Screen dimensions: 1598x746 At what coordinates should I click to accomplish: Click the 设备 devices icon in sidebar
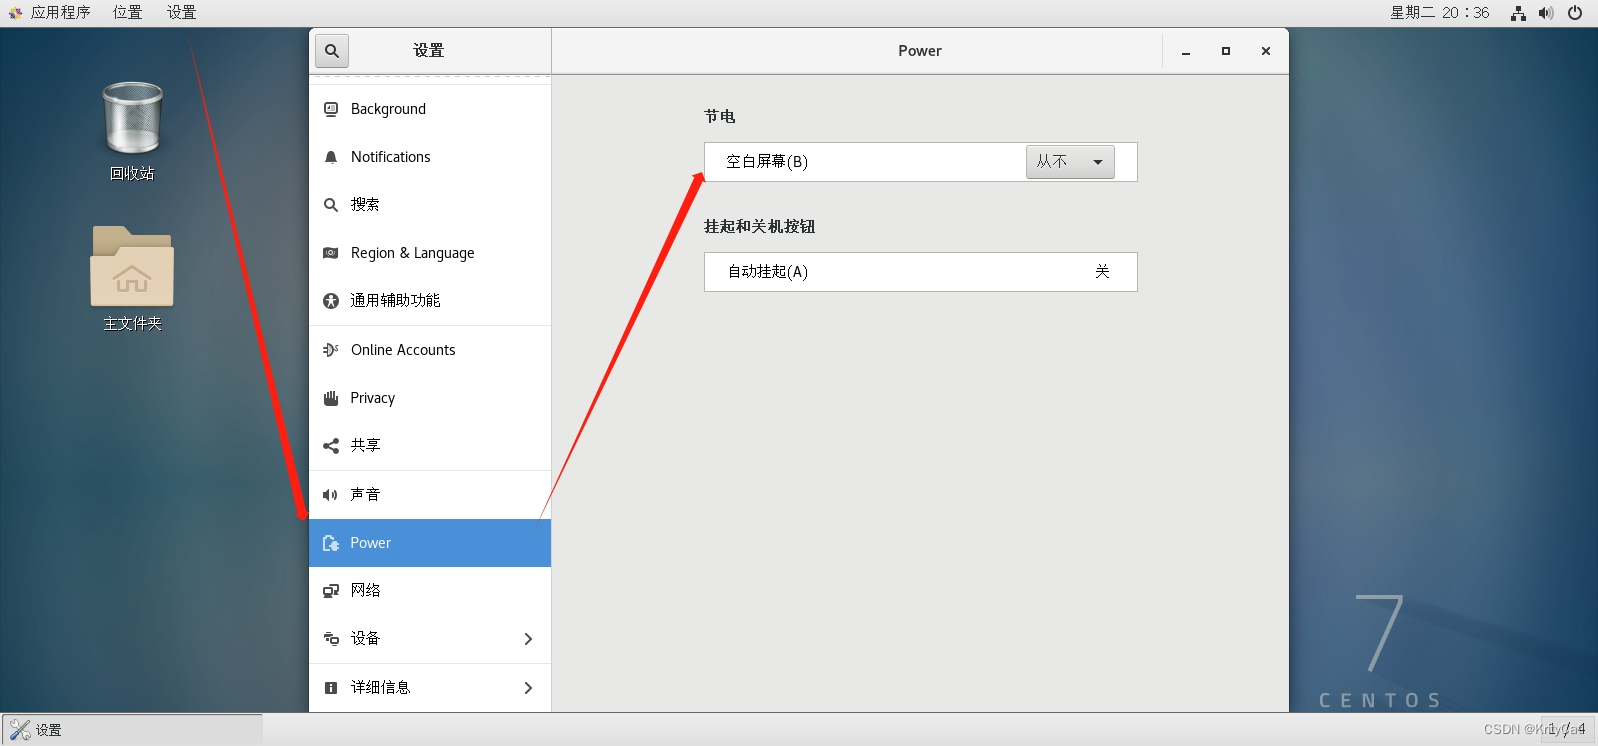pyautogui.click(x=331, y=639)
